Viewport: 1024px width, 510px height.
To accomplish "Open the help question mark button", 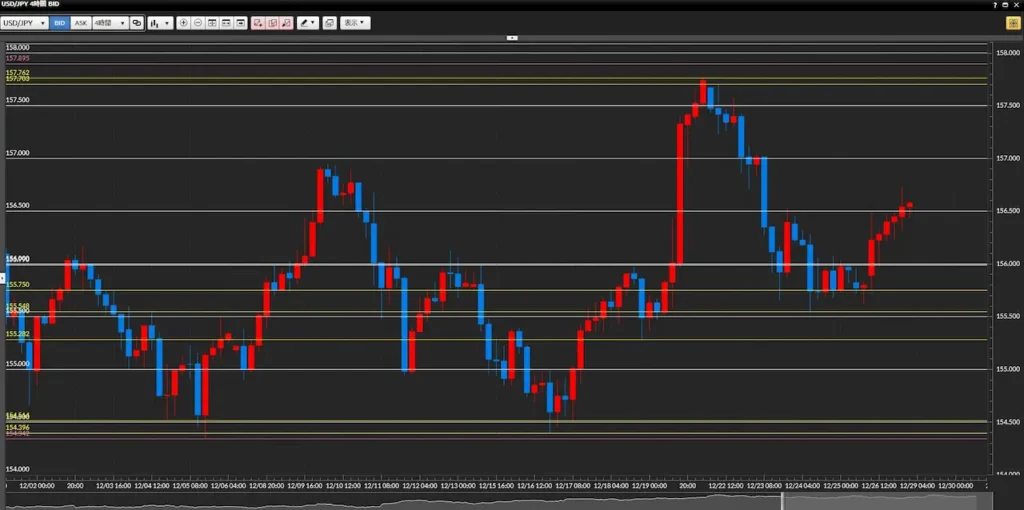I will click(995, 5).
